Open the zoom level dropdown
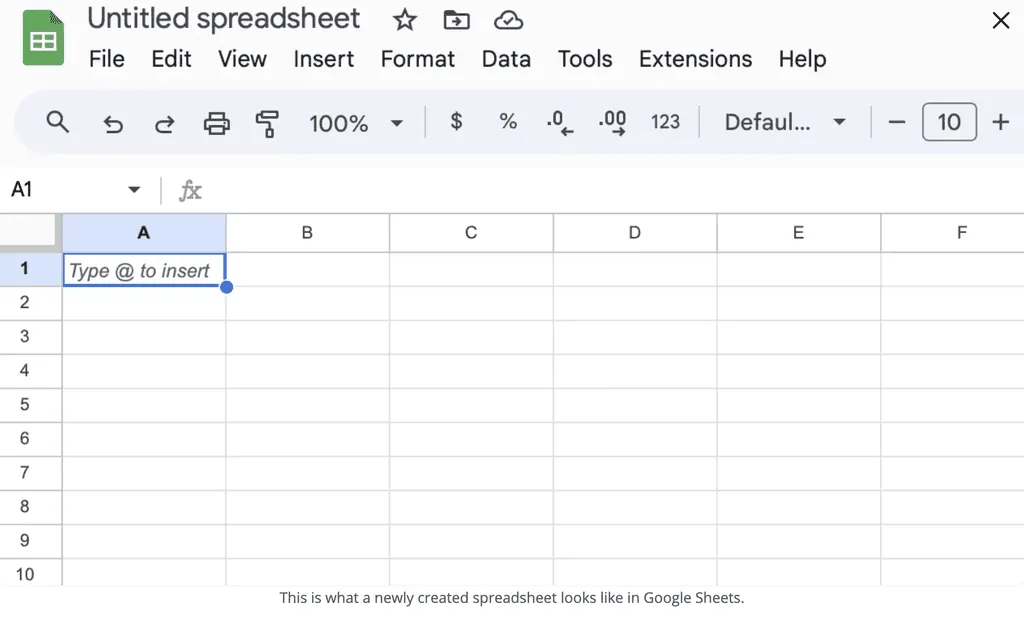Screen dimensions: 1024x618 point(355,123)
